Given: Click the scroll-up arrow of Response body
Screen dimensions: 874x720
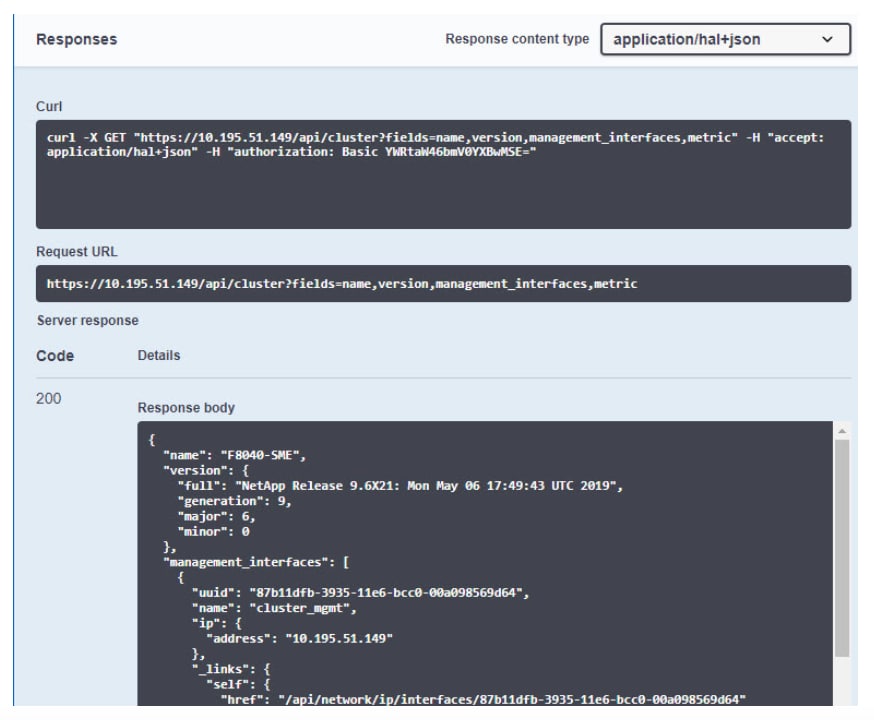Looking at the screenshot, I should pyautogui.click(x=842, y=431).
